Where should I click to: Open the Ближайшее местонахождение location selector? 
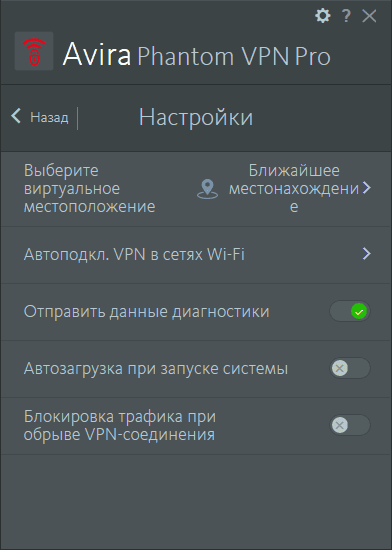click(x=294, y=189)
